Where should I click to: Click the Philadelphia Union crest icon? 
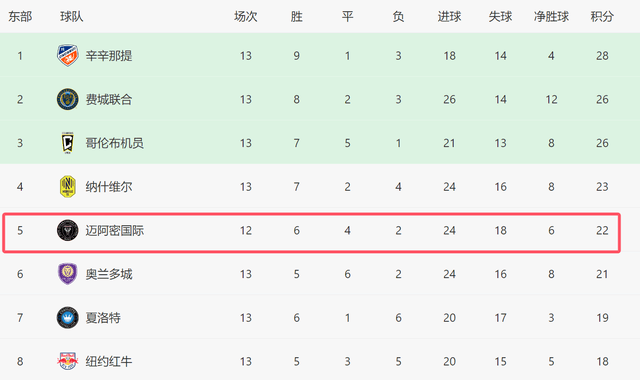pos(67,99)
